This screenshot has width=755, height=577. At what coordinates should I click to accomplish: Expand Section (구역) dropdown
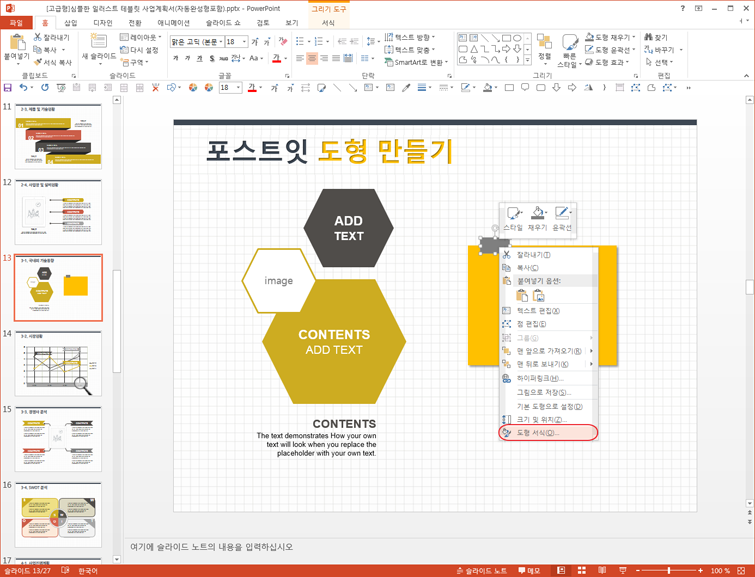click(x=135, y=62)
